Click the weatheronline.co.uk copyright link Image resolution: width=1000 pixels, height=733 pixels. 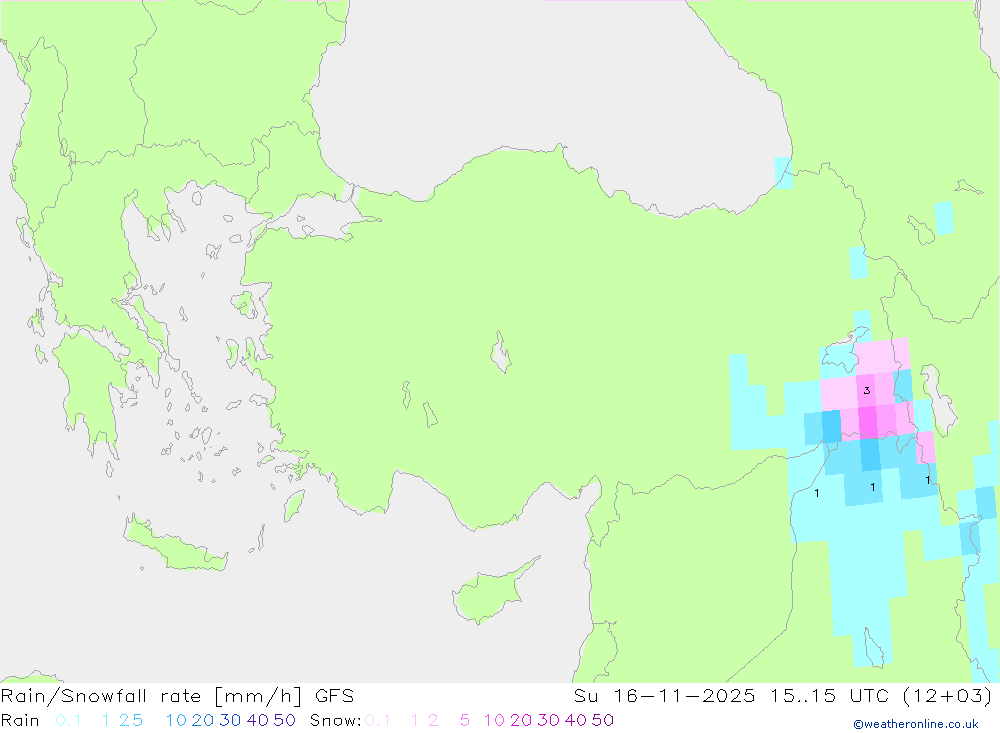[x=916, y=724]
